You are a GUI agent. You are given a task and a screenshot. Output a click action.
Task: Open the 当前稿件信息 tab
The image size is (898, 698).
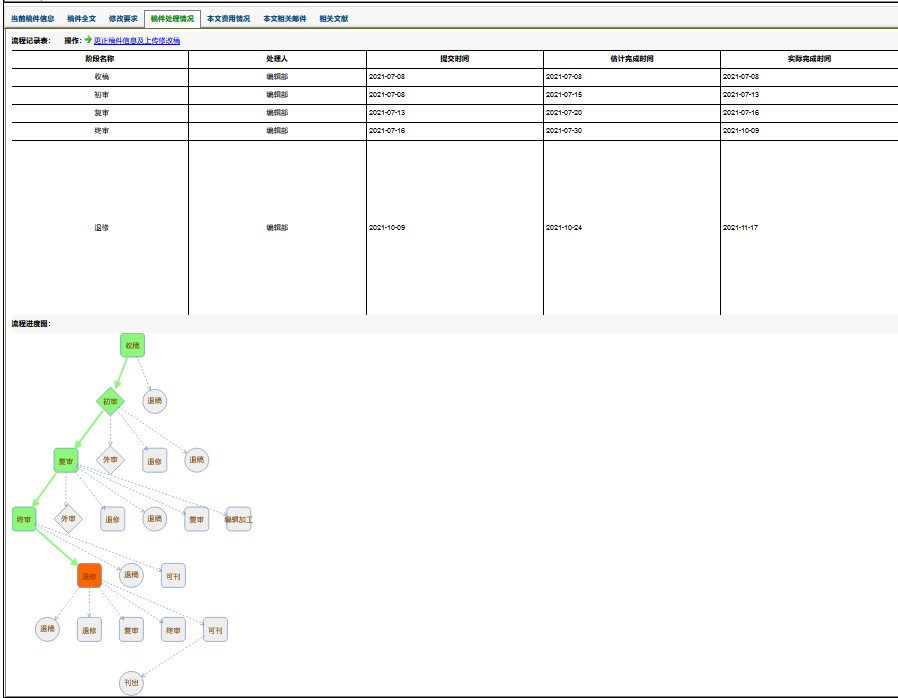tap(32, 18)
